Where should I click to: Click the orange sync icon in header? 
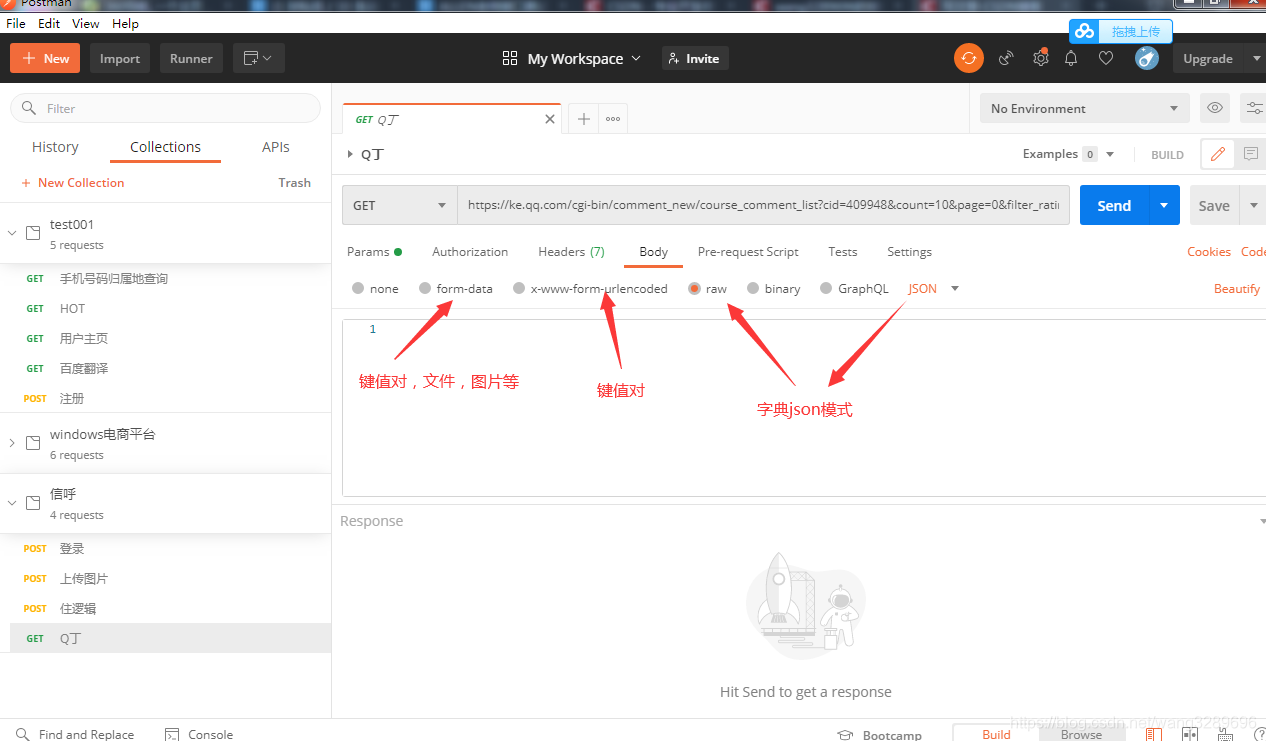(x=968, y=58)
